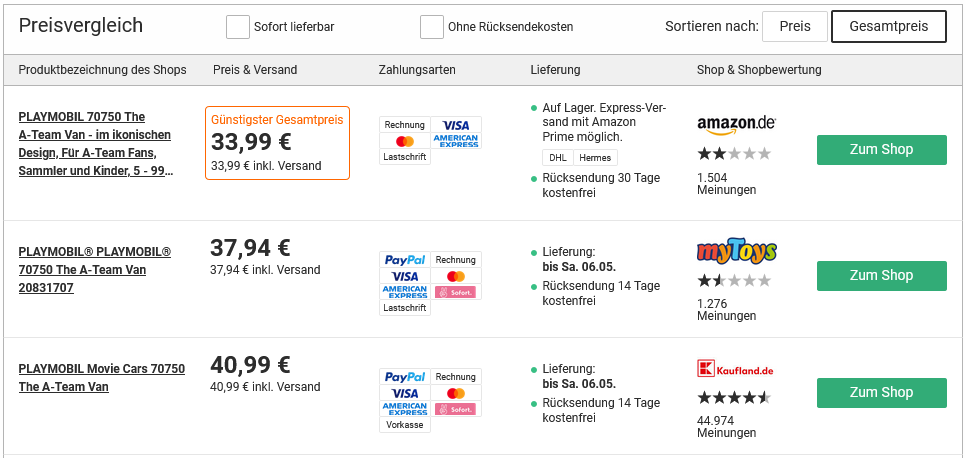Screen dimensions: 965x458
Task: Click the Günstigster Gesamtpreis price box
Action: (277, 143)
